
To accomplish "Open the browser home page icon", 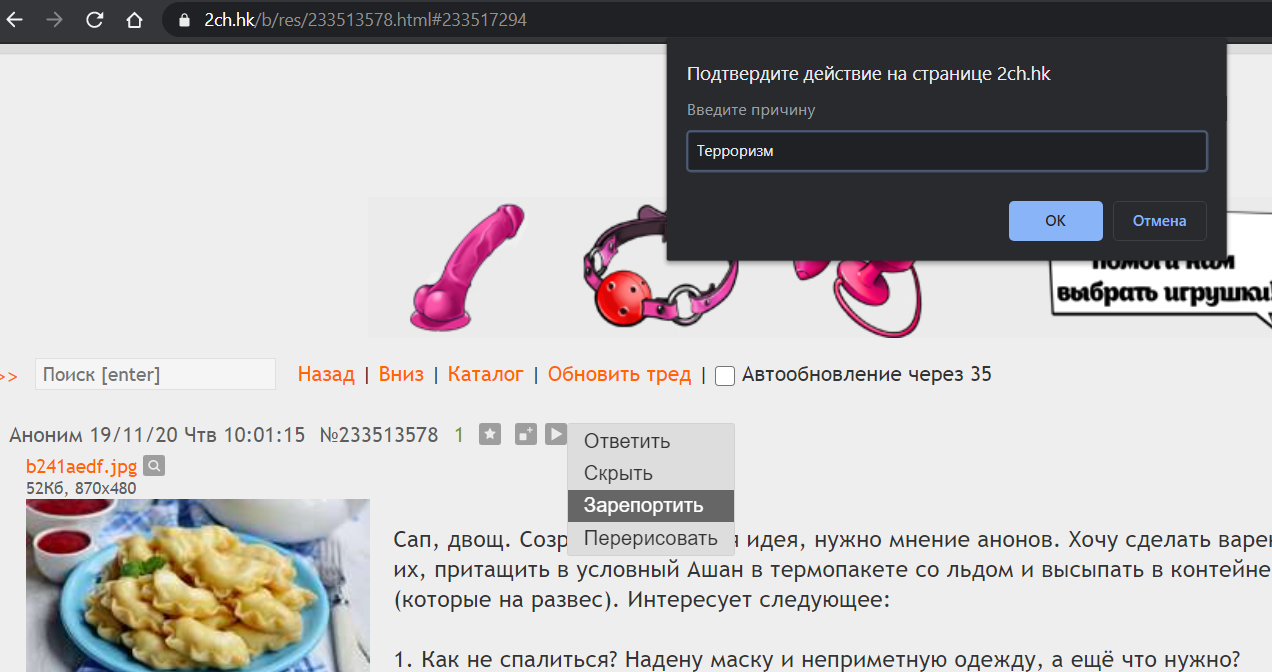I will pyautogui.click(x=135, y=19).
